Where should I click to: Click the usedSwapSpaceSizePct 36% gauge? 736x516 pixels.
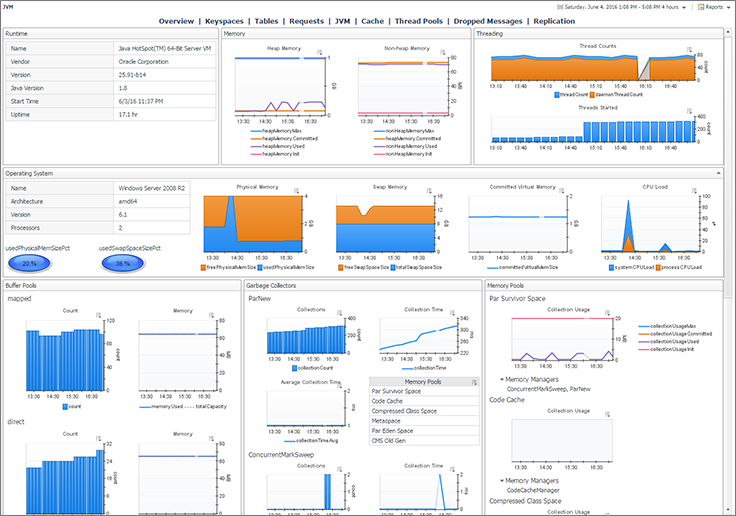[x=123, y=263]
